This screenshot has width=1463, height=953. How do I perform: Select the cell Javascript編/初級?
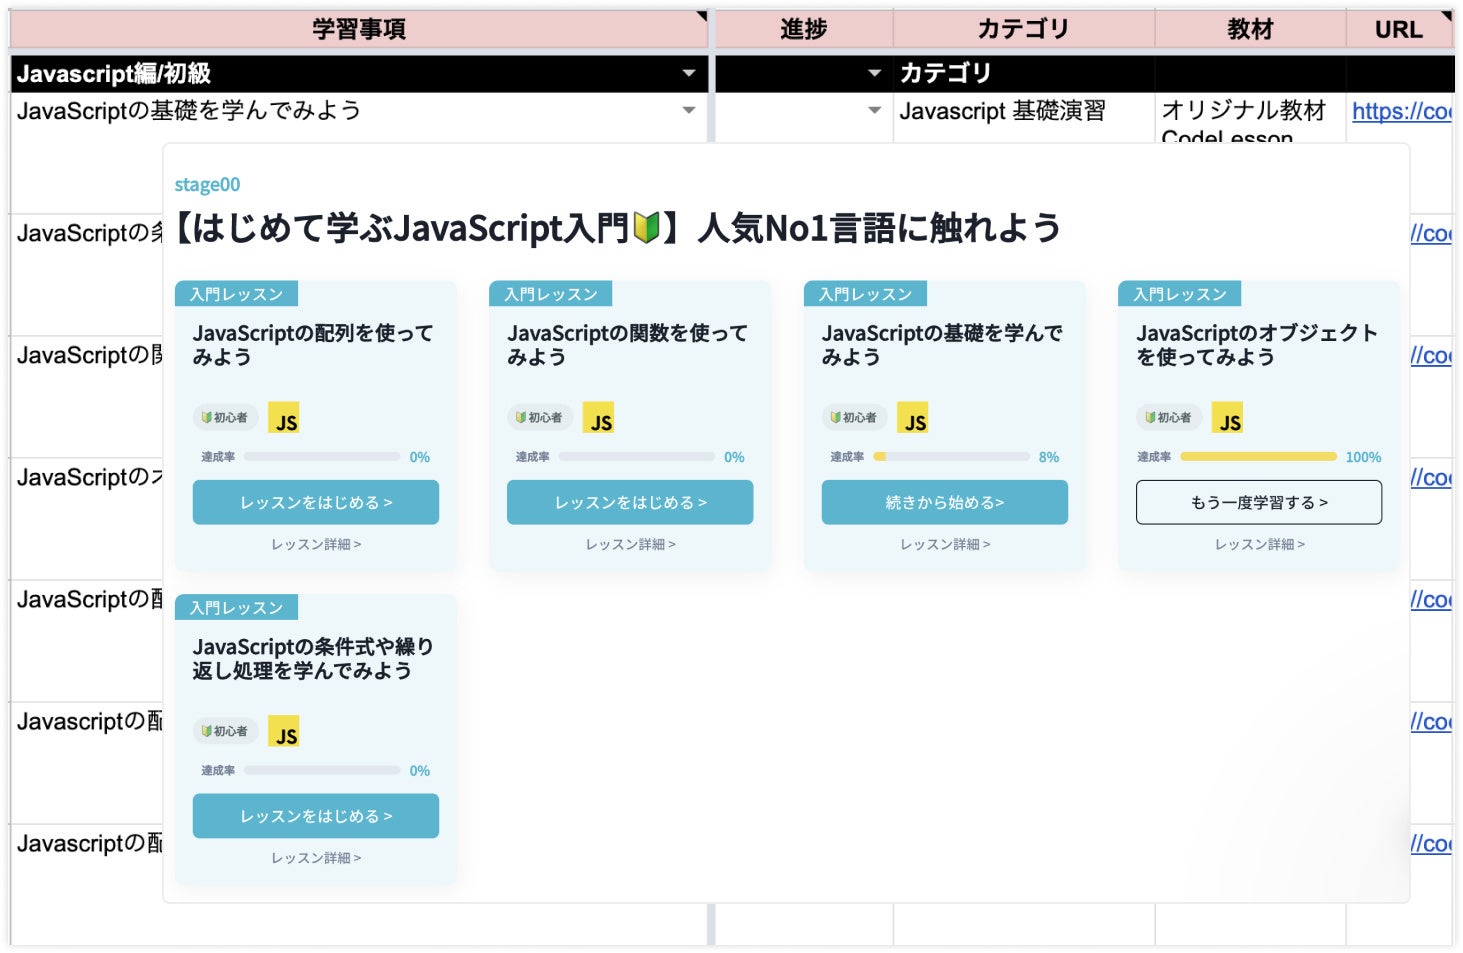pyautogui.click(x=359, y=73)
